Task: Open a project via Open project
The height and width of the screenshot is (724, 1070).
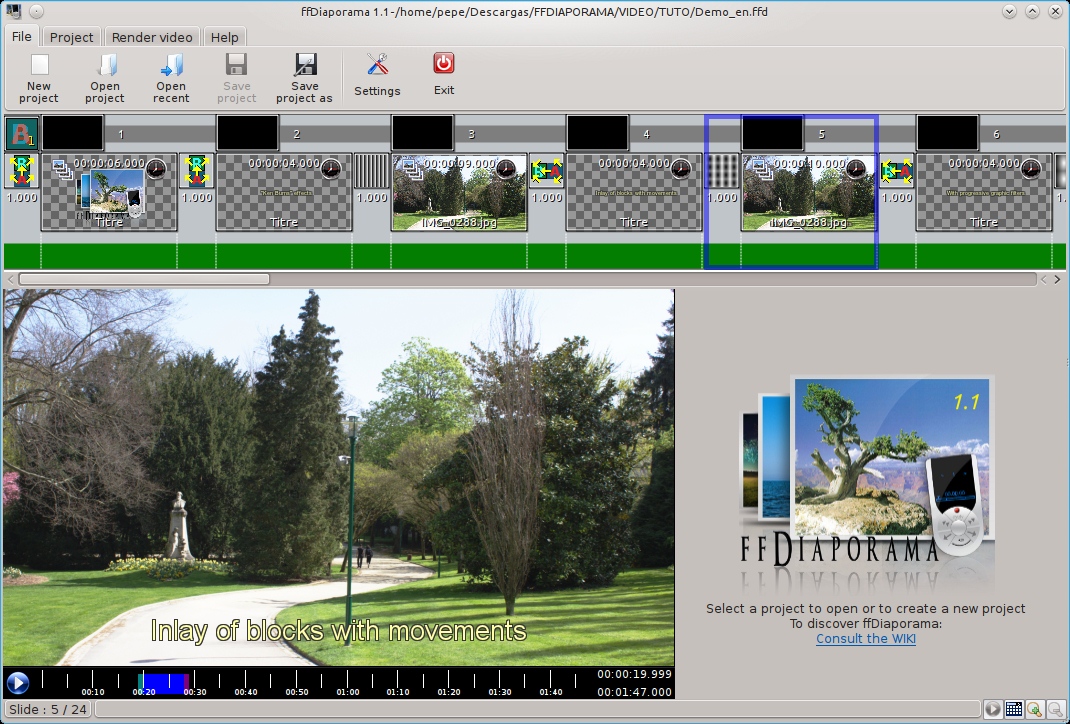Action: click(x=104, y=78)
